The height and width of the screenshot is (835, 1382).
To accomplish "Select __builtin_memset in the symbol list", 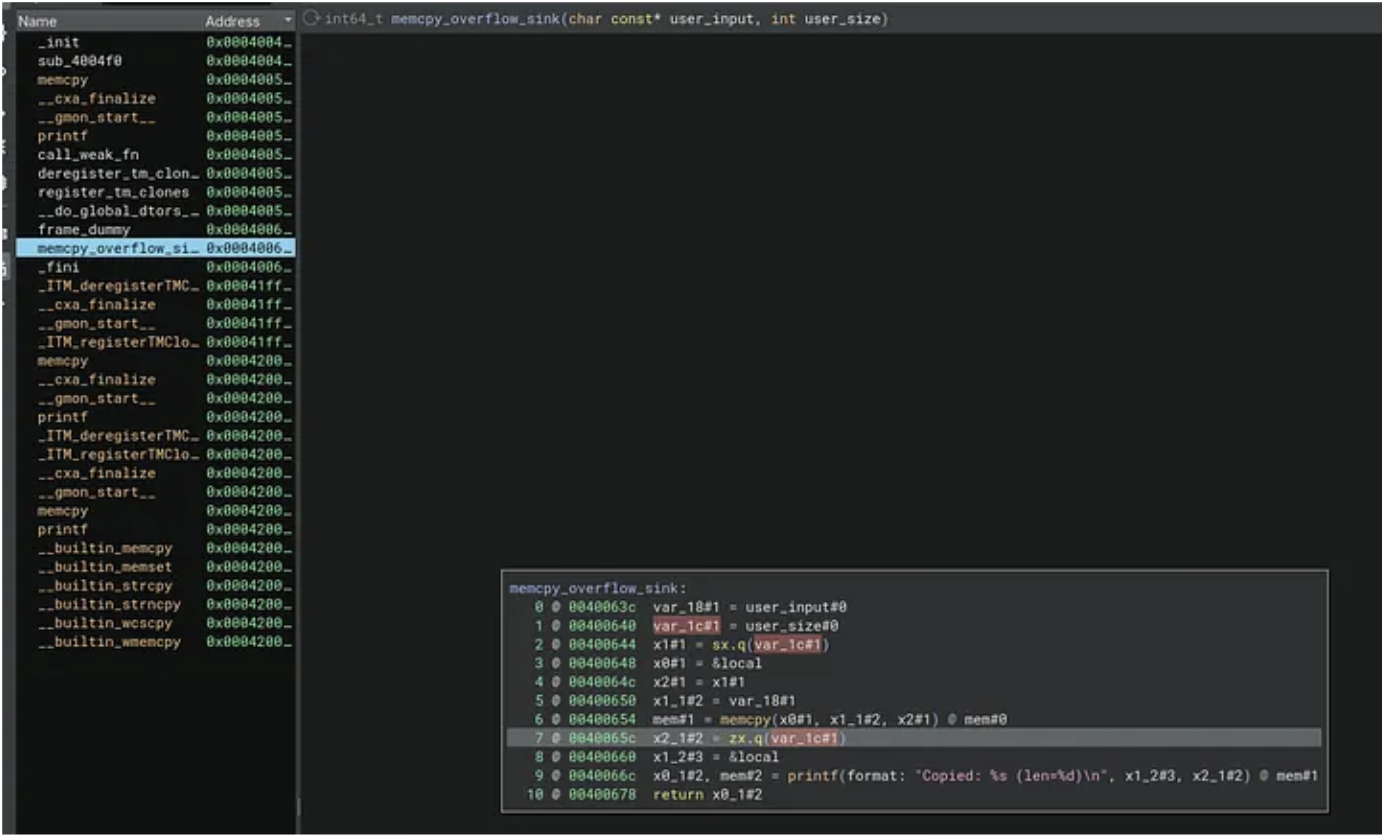I will pyautogui.click(x=105, y=567).
